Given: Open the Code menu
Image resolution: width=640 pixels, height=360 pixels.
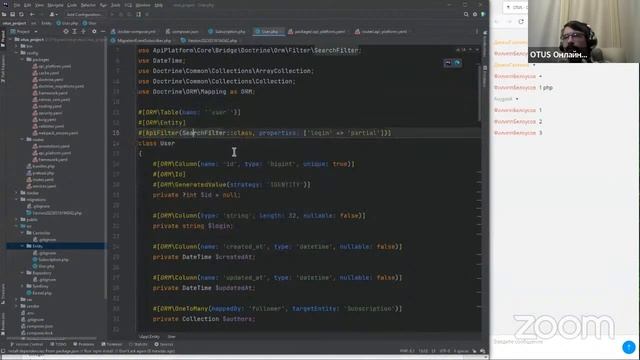Looking at the screenshot, I should 72,5.
